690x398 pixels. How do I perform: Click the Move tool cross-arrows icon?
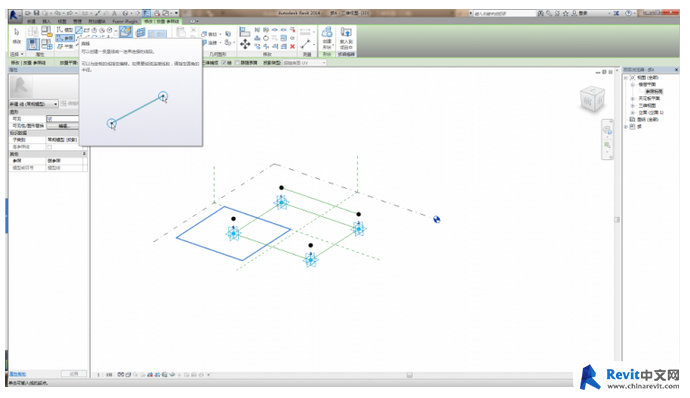[x=245, y=44]
